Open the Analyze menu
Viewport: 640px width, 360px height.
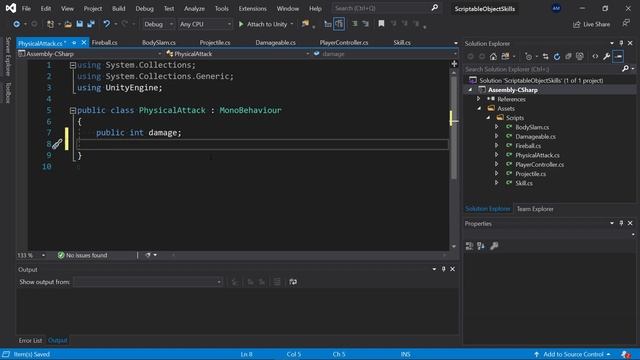pyautogui.click(x=194, y=9)
